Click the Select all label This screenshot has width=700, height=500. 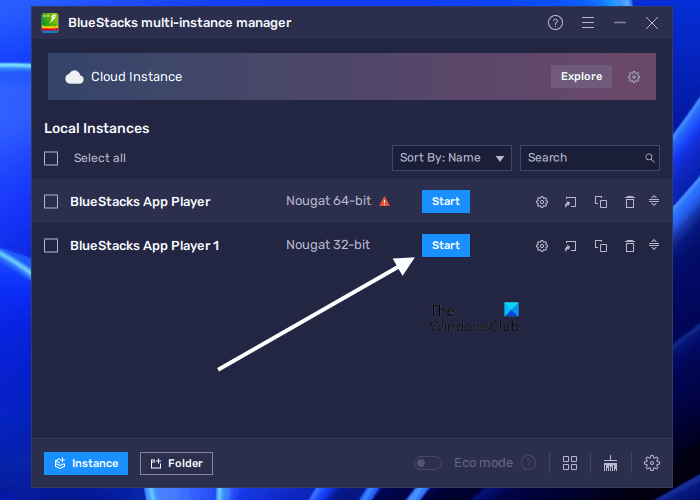coord(100,158)
